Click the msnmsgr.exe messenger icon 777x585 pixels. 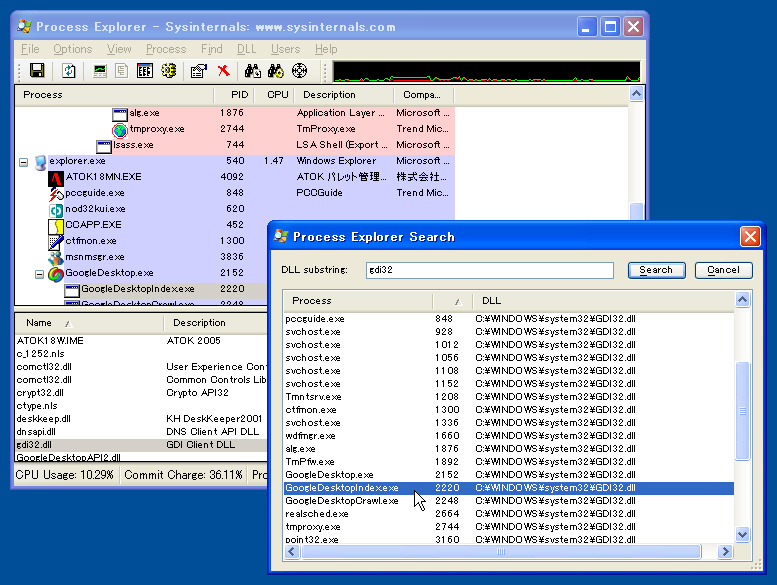pos(56,258)
